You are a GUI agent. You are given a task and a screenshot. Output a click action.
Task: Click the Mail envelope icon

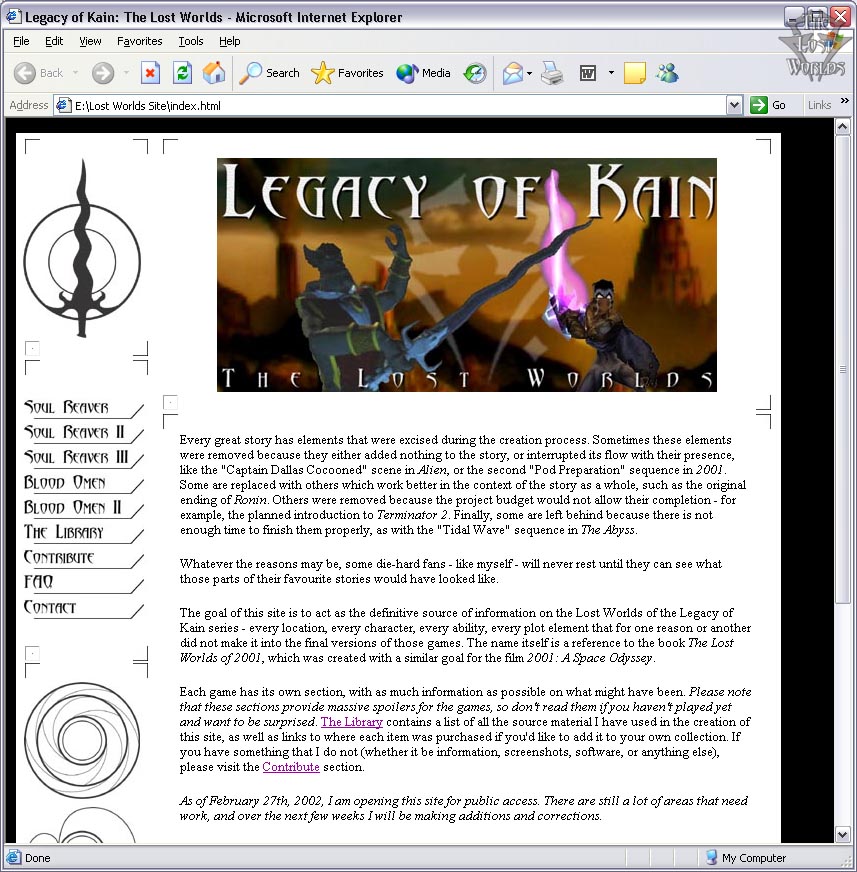[512, 73]
